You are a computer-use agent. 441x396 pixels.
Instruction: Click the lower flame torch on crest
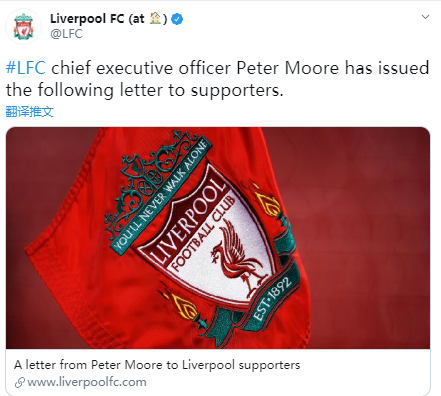click(x=184, y=308)
